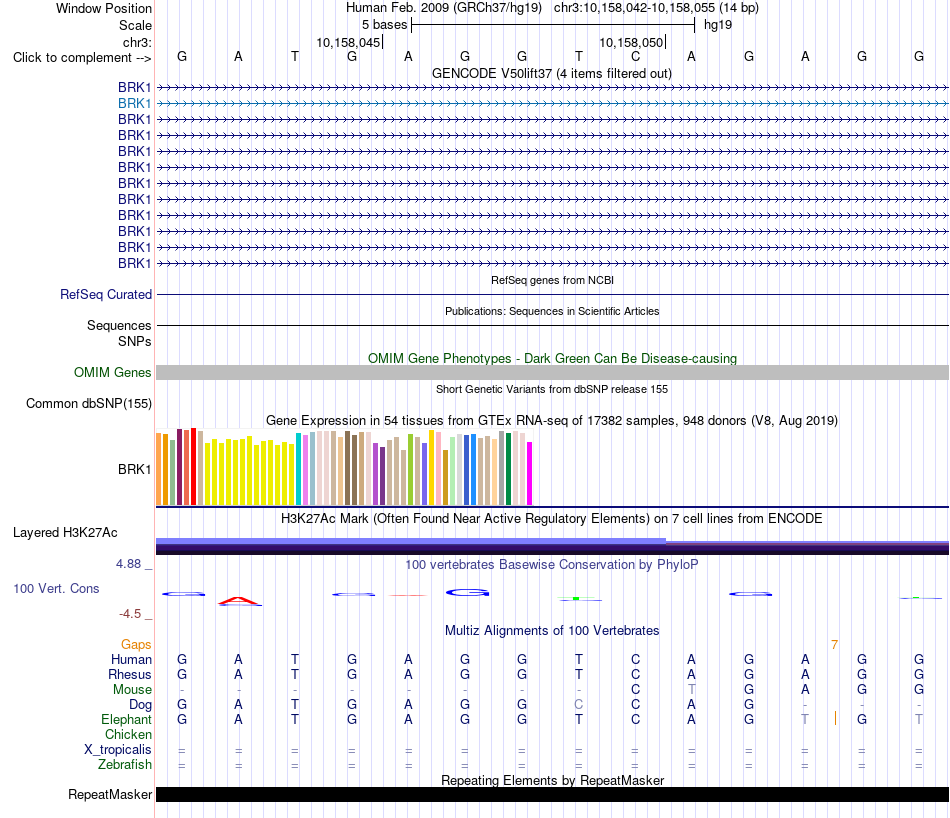Click the gray OMIM Genes item bar

point(552,373)
